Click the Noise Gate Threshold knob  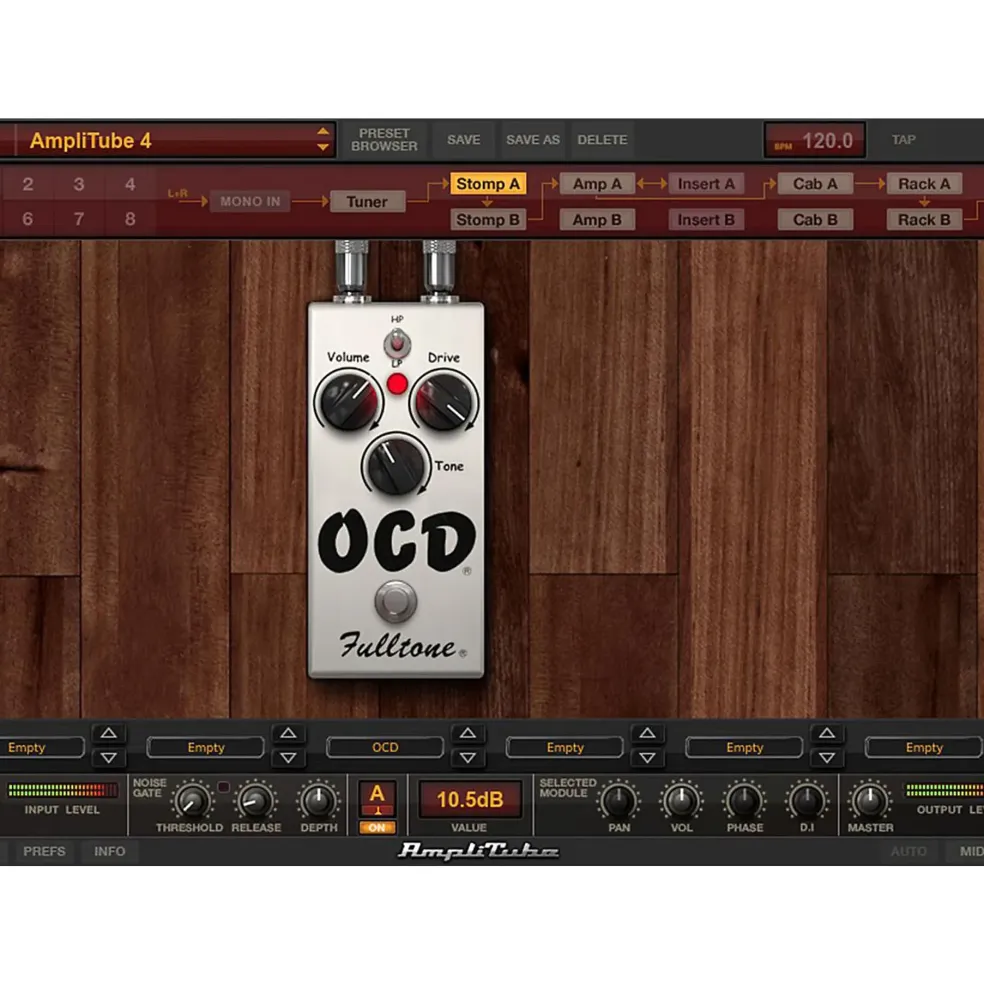tap(192, 801)
